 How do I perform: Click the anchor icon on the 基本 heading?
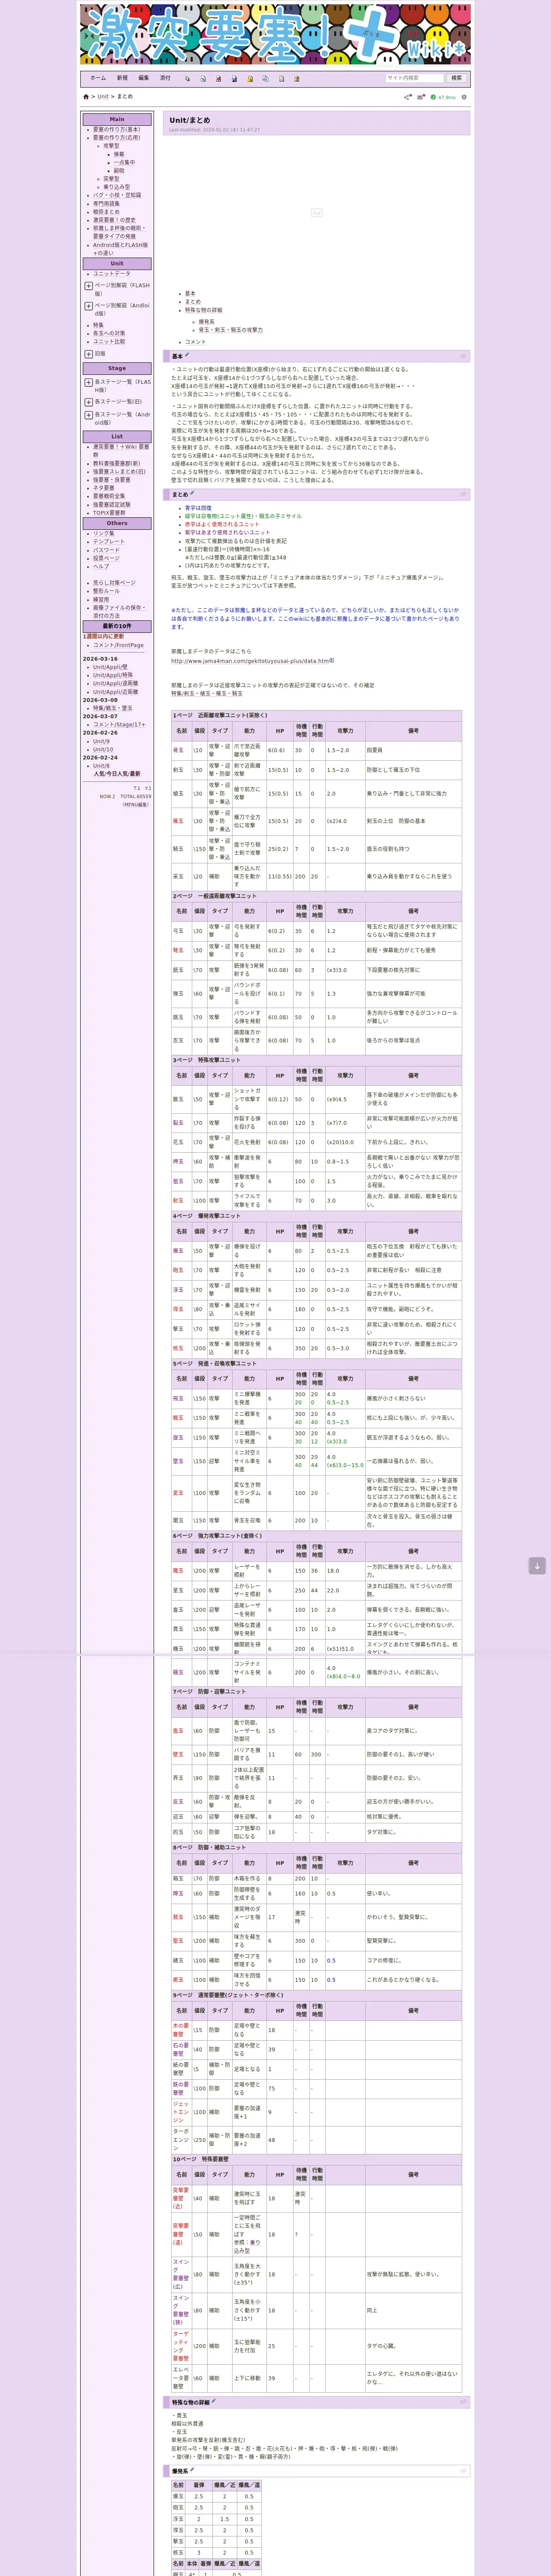[463, 356]
